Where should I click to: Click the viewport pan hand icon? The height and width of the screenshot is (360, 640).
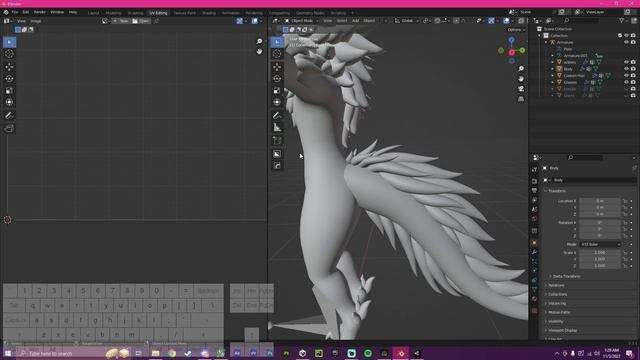pyautogui.click(x=521, y=78)
